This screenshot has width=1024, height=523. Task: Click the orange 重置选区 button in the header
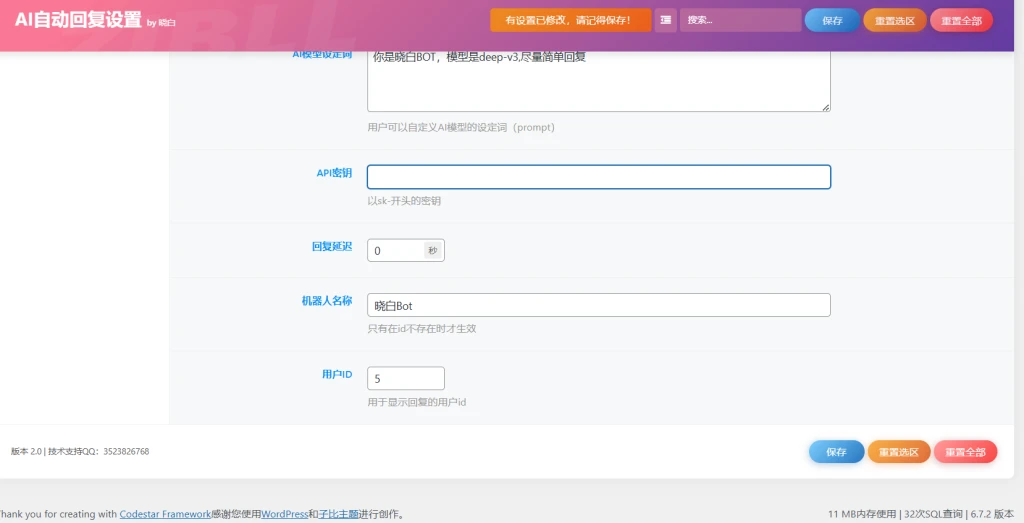(895, 20)
